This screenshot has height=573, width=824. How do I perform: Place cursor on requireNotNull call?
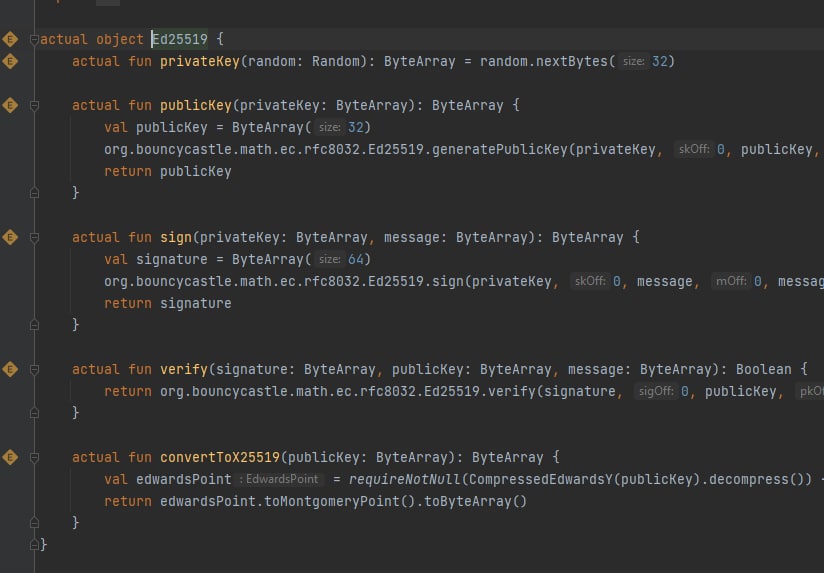[x=404, y=479]
